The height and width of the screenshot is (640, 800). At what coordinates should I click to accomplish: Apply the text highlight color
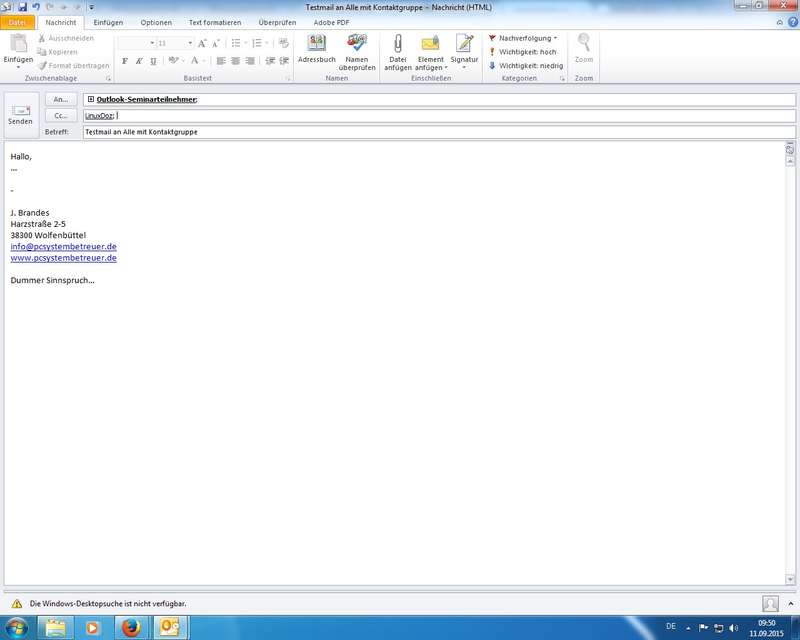(x=173, y=61)
